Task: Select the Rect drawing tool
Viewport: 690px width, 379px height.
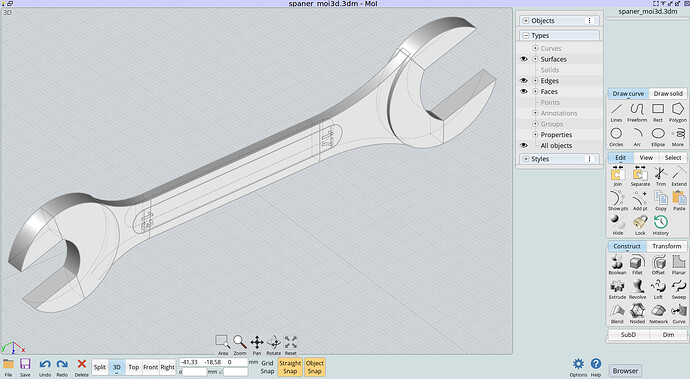Action: 658,112
